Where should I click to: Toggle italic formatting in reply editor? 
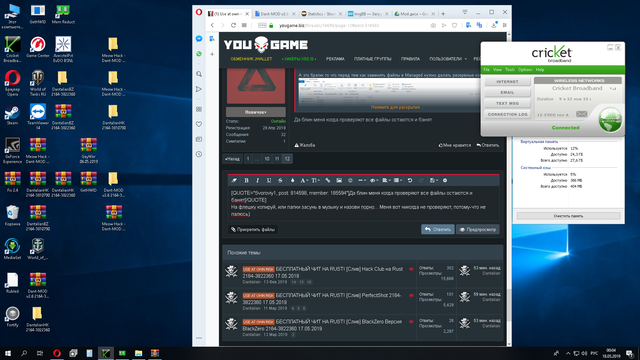click(x=258, y=180)
